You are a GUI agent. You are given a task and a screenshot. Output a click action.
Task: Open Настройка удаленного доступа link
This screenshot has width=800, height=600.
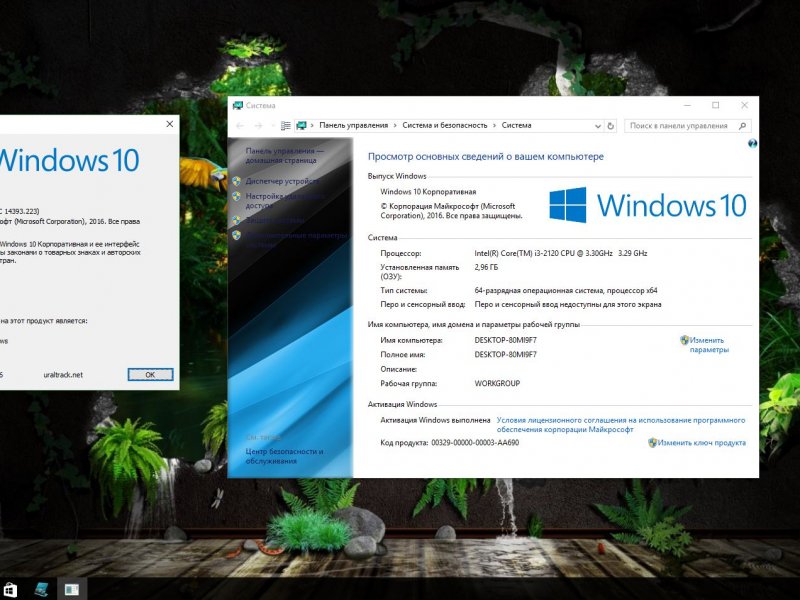pos(285,201)
